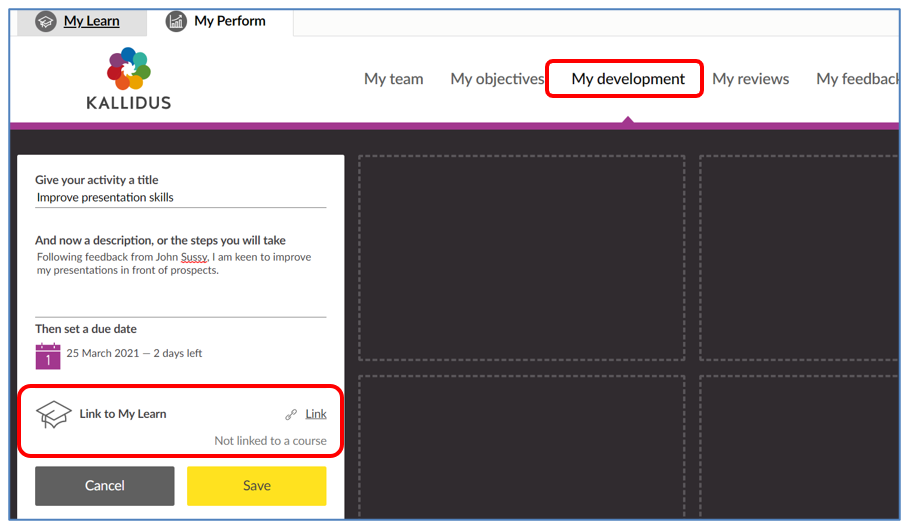Select the My development menu item
The width and height of the screenshot is (907, 527).
tap(627, 79)
